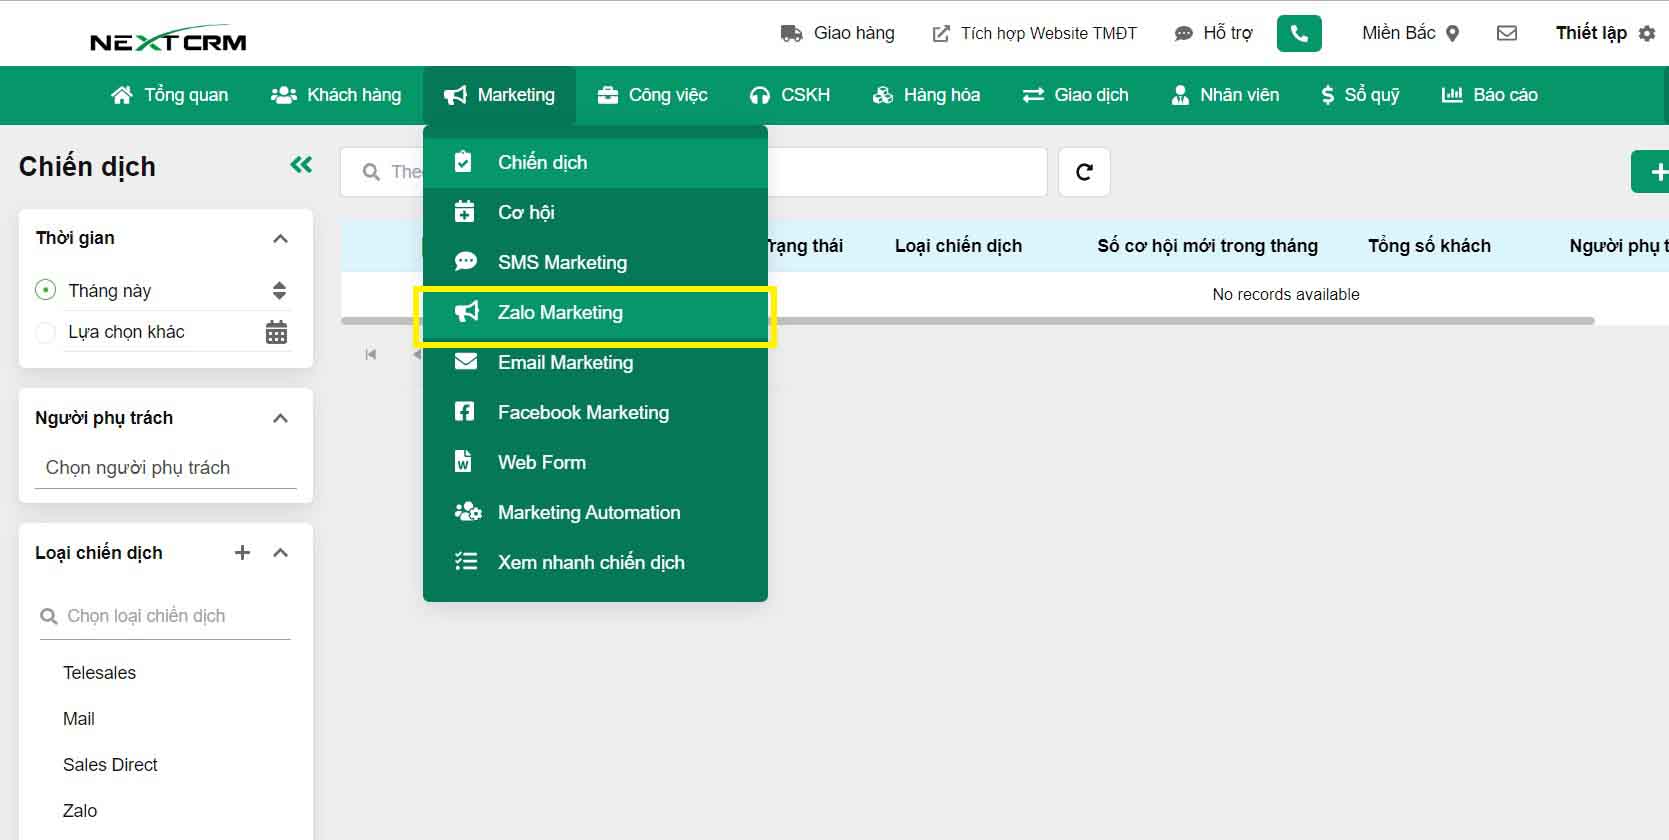
Task: Select the Lựa chọn khác radio button
Action: point(45,332)
